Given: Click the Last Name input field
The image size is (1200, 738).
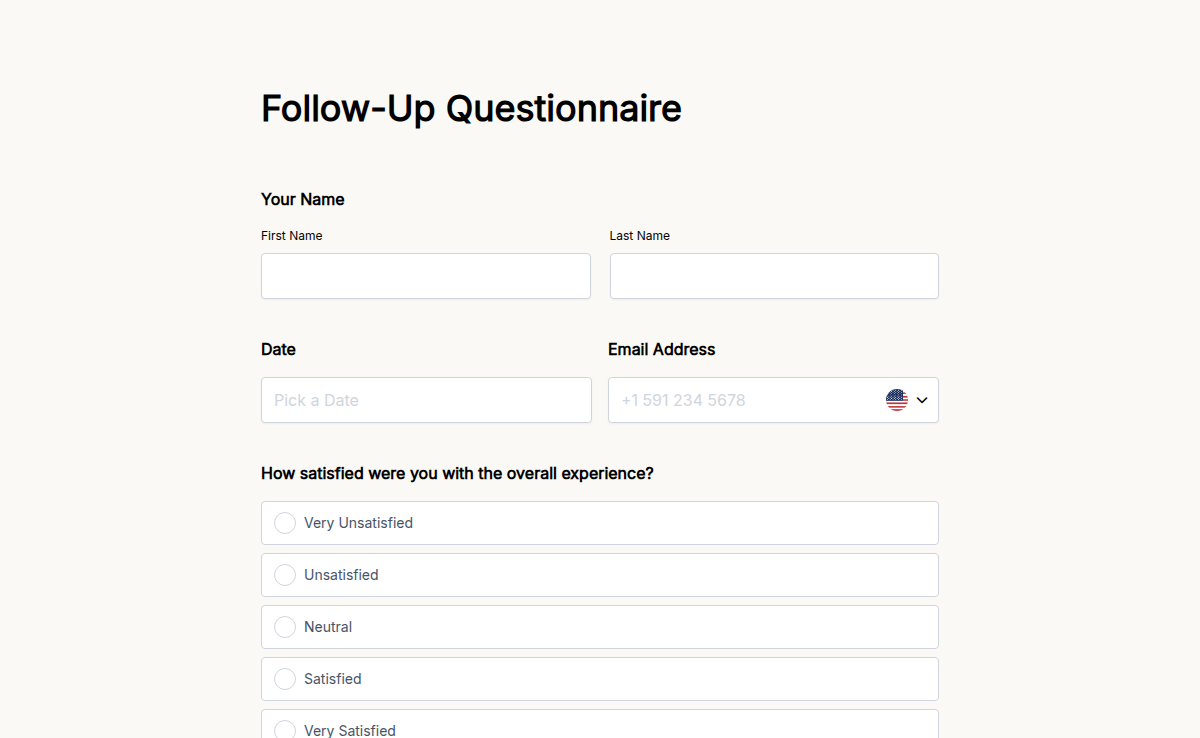Looking at the screenshot, I should click(773, 276).
